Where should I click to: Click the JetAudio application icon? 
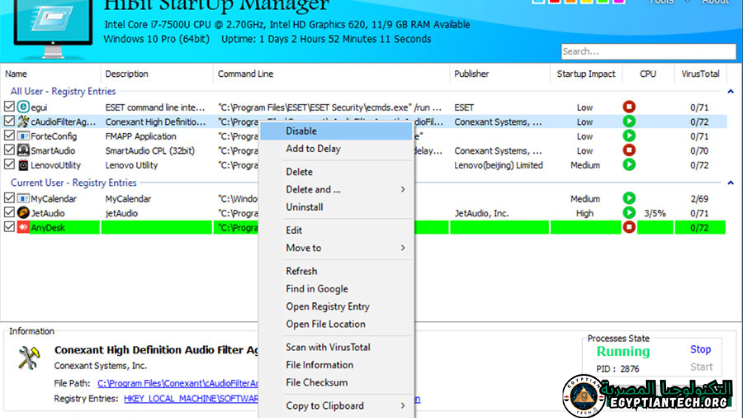tap(23, 213)
